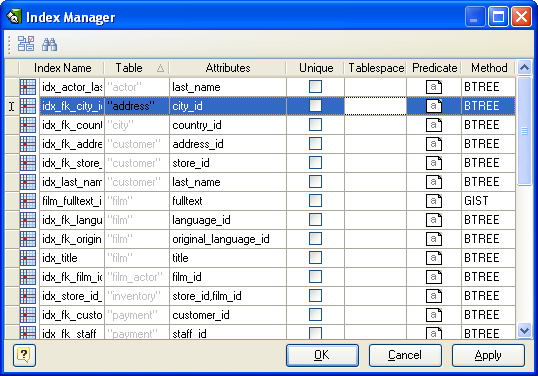This screenshot has height=376, width=538.
Task: Click the "actor" table cell
Action: (x=137, y=87)
